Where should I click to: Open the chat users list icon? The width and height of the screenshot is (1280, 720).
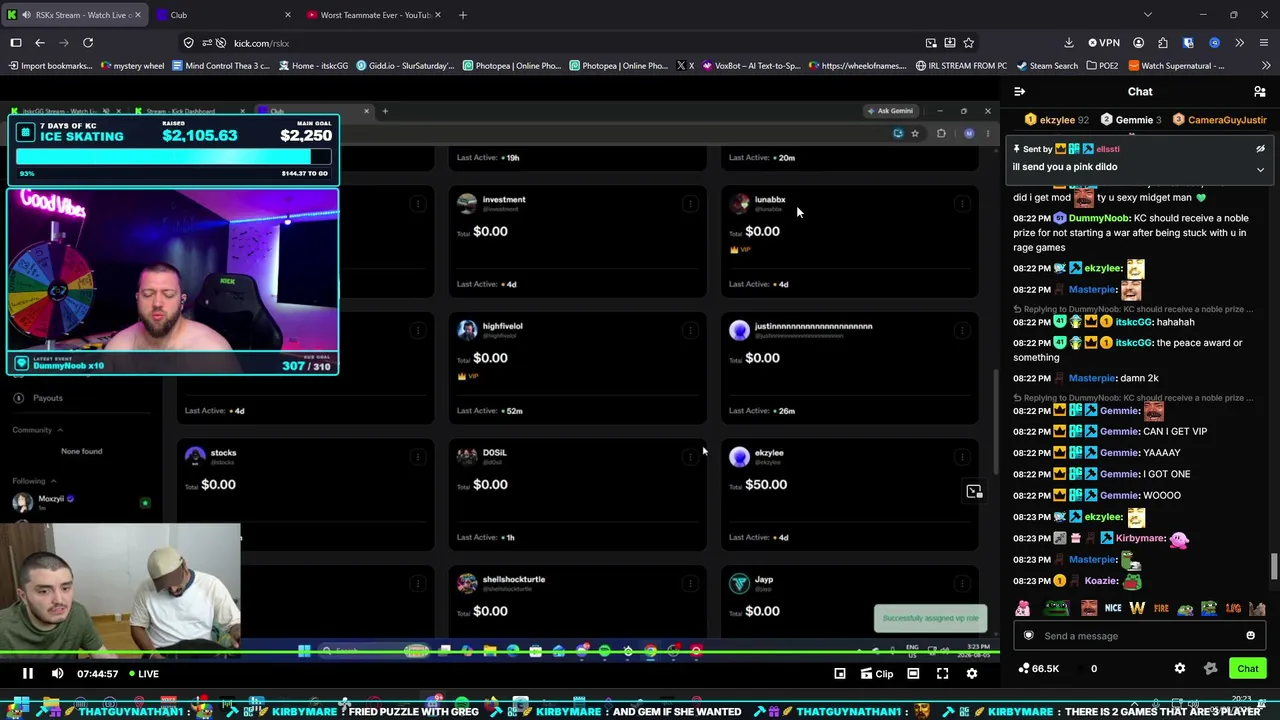(1259, 92)
